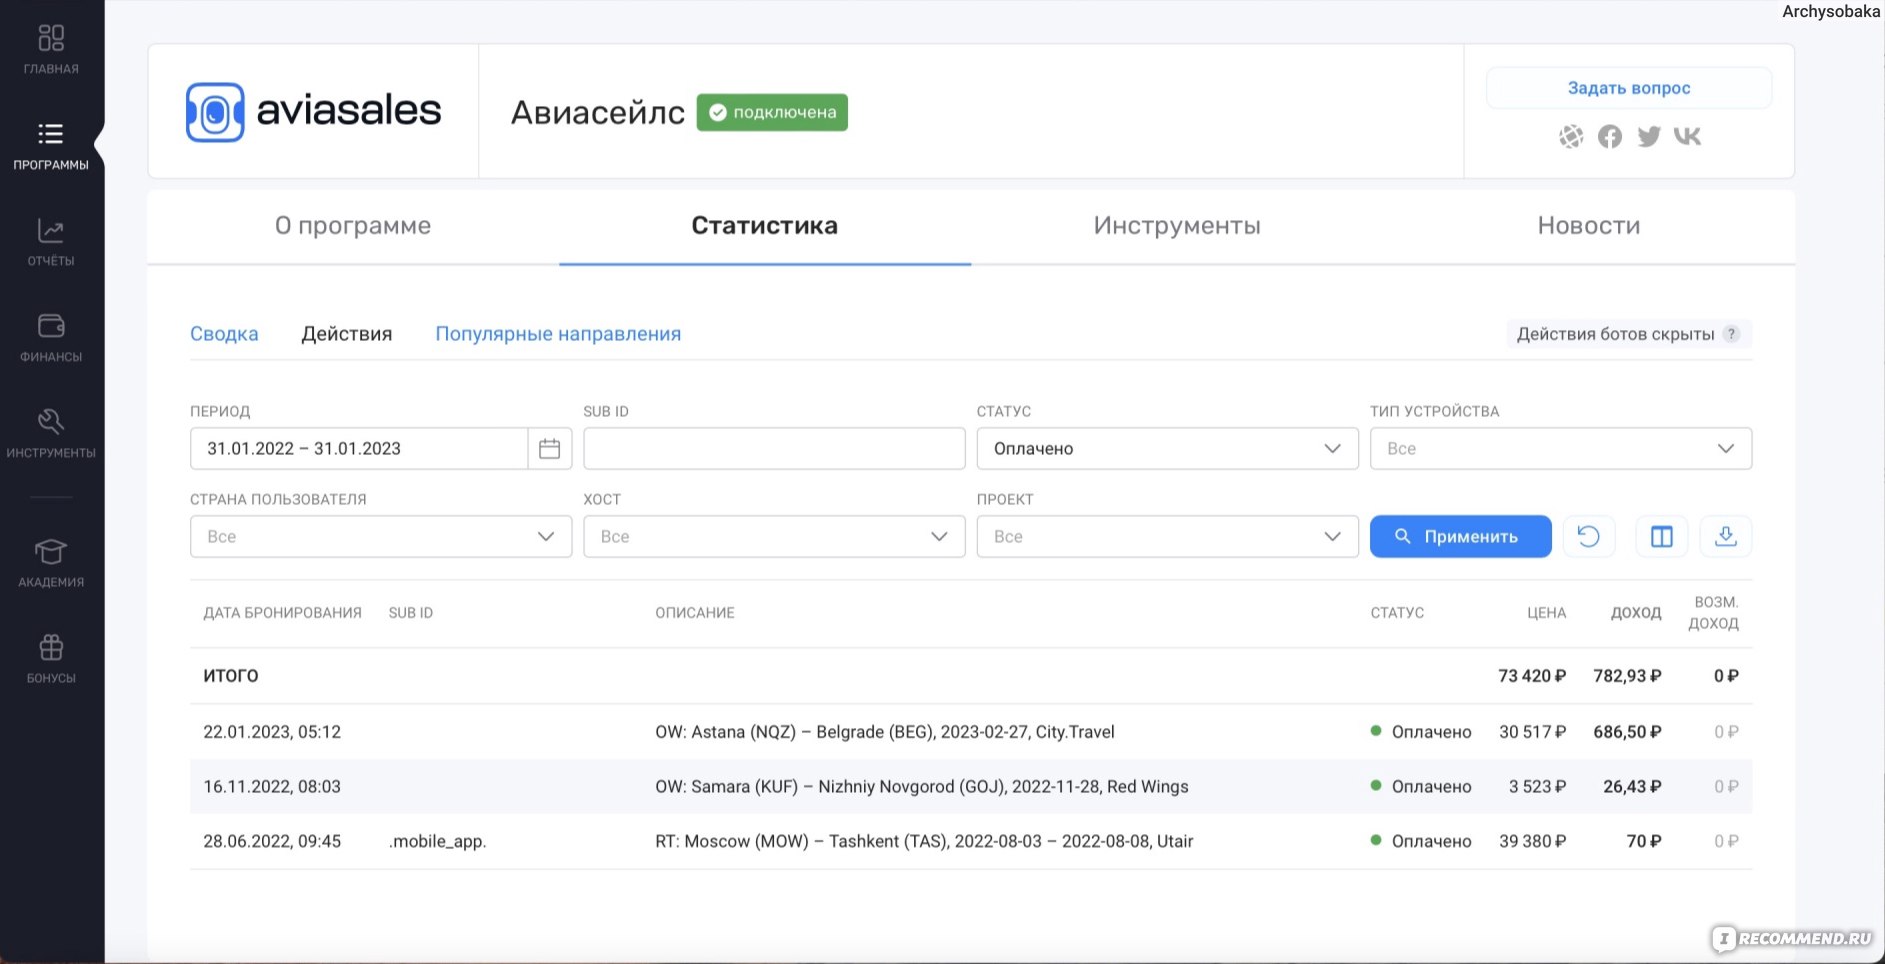Click the Авиасейлс program title
Image resolution: width=1885 pixels, height=964 pixels.
click(598, 112)
